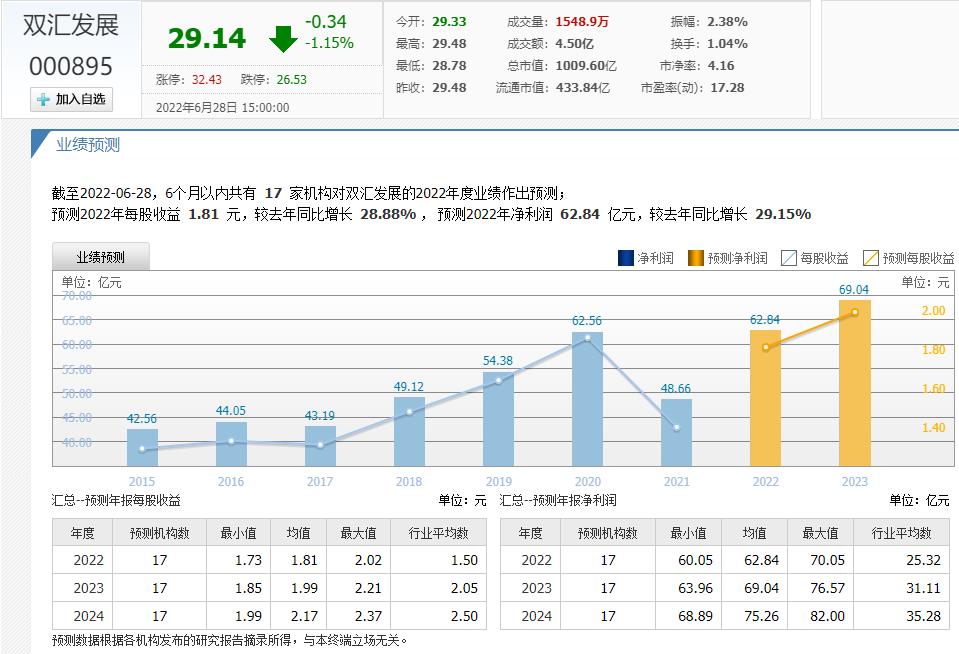
Task: Open the 2021 year label on chart axis
Action: pyautogui.click(x=677, y=481)
